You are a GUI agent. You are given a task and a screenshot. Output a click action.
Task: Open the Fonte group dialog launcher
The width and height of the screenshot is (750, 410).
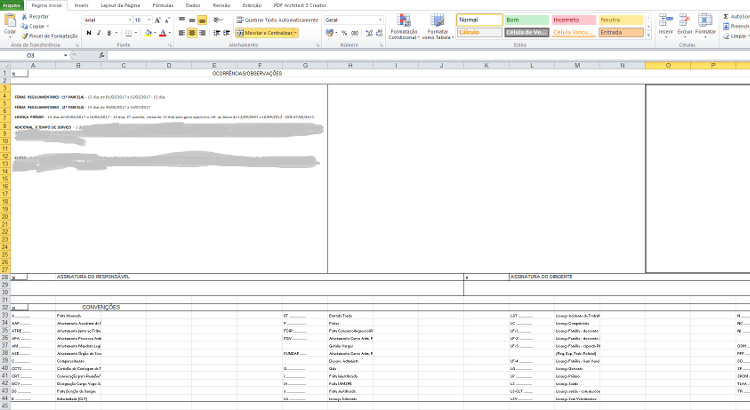coord(170,45)
